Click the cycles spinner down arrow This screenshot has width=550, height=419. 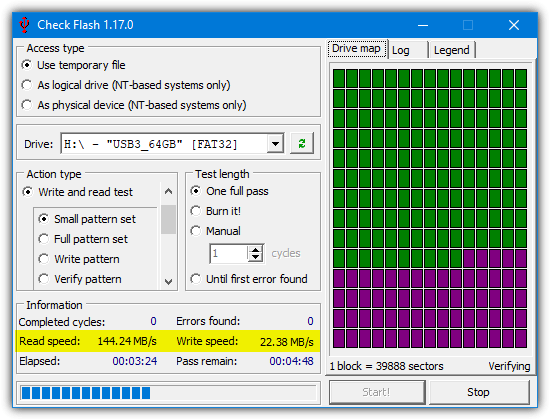[256, 258]
